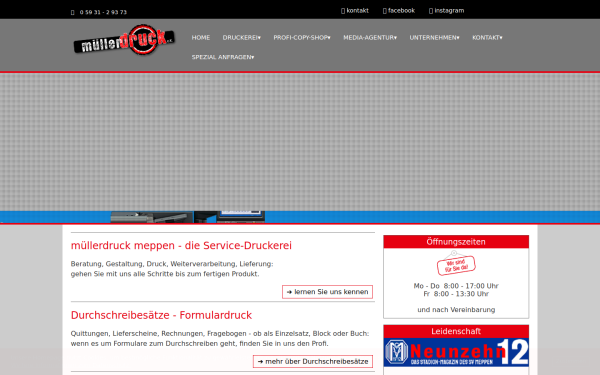Click the 'Beratung, Gestaltung, Druck' paragraph
Image resolution: width=600 pixels, height=375 pixels.
pyautogui.click(x=172, y=269)
